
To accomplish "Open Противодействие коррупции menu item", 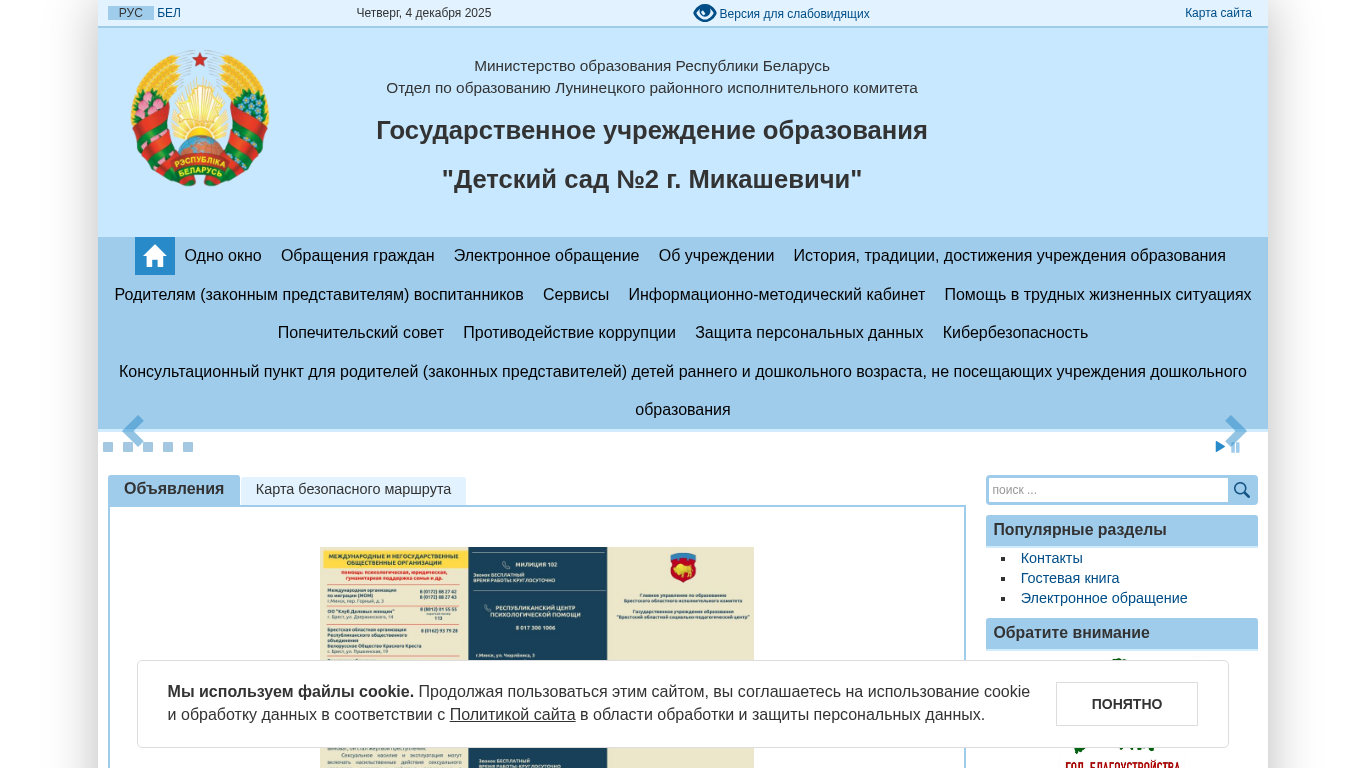I will pyautogui.click(x=569, y=333).
